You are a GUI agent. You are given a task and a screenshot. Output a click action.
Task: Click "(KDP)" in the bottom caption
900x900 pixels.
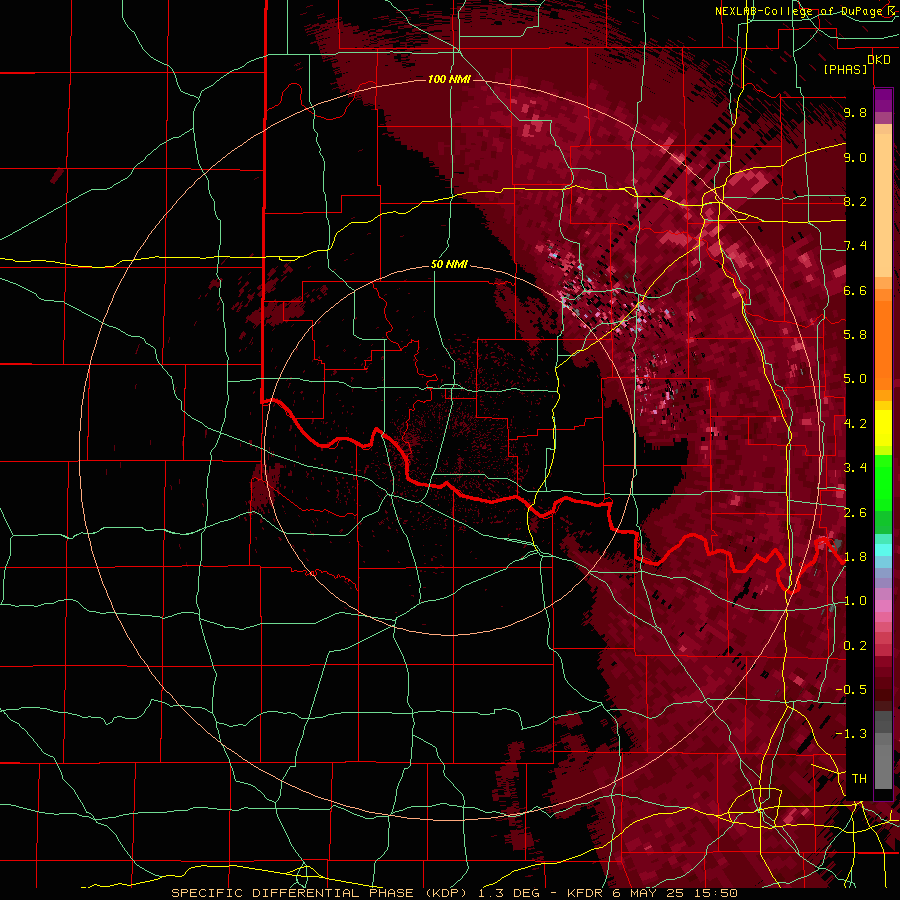(447, 893)
